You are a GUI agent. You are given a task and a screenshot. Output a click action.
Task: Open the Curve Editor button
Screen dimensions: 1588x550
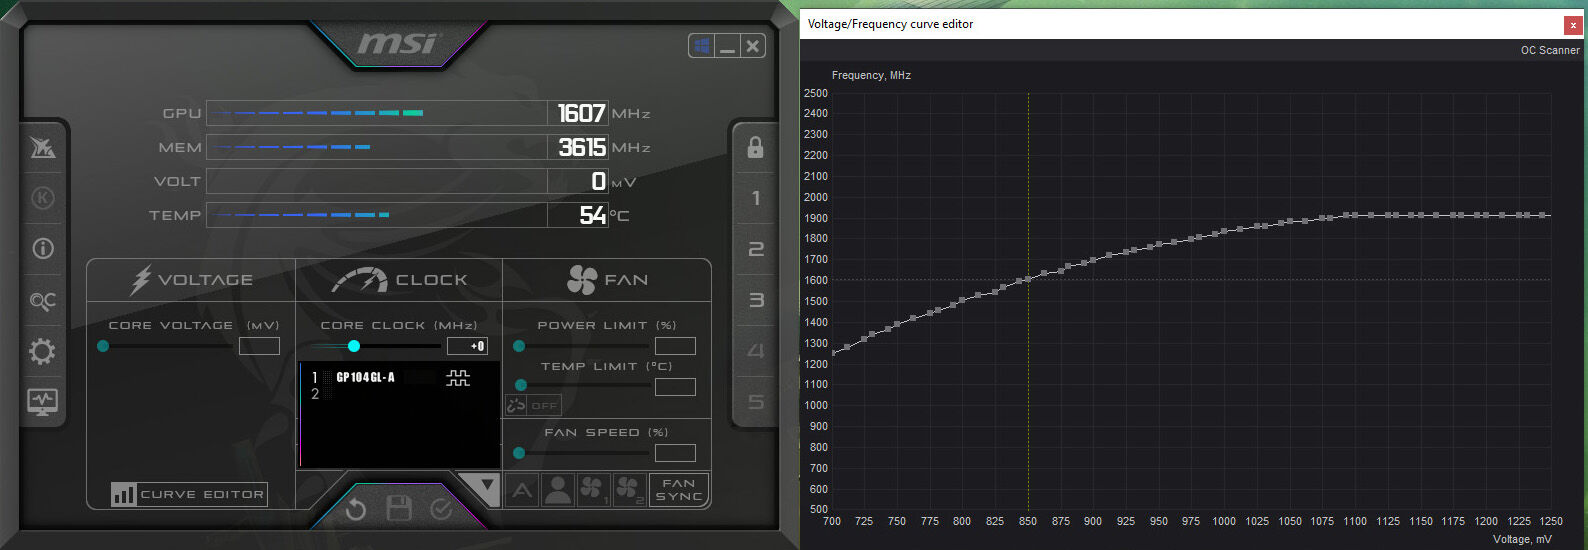[189, 494]
